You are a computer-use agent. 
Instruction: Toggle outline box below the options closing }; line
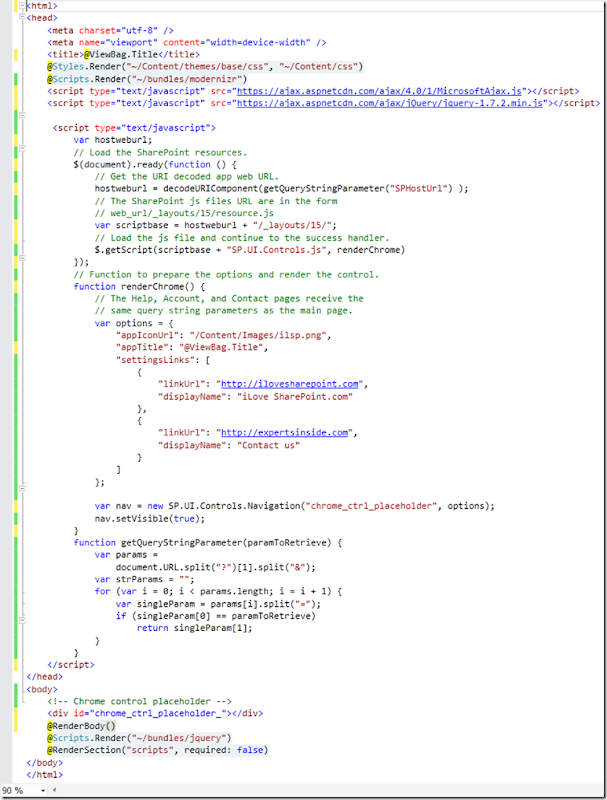pos(22,488)
